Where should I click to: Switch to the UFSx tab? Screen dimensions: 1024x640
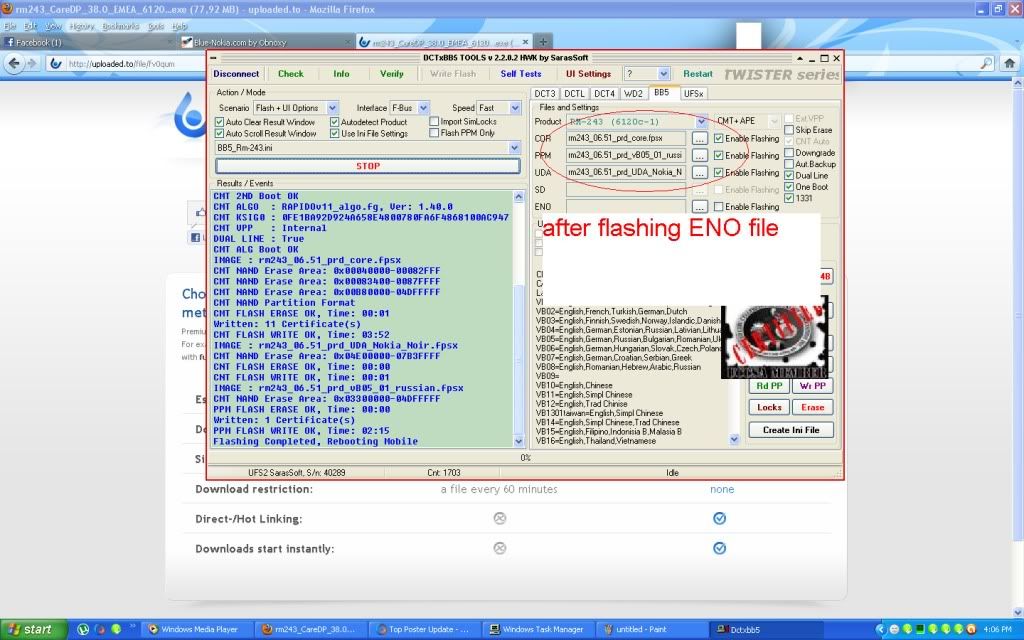694,93
